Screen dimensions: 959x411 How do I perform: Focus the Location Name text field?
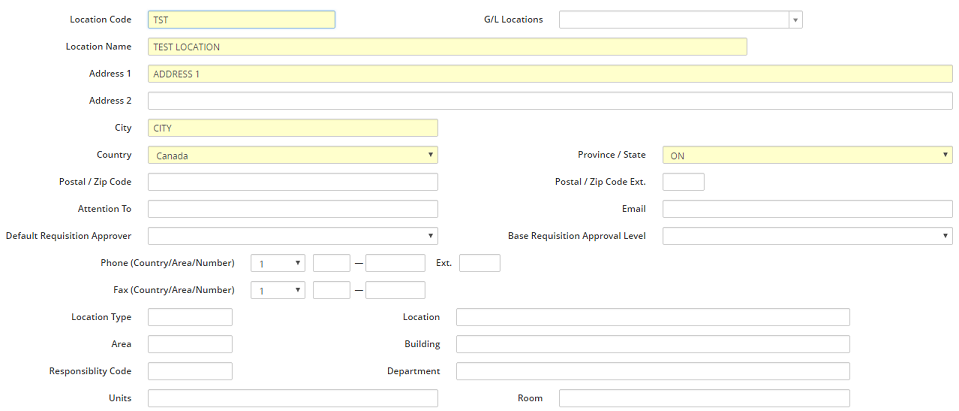[447, 46]
